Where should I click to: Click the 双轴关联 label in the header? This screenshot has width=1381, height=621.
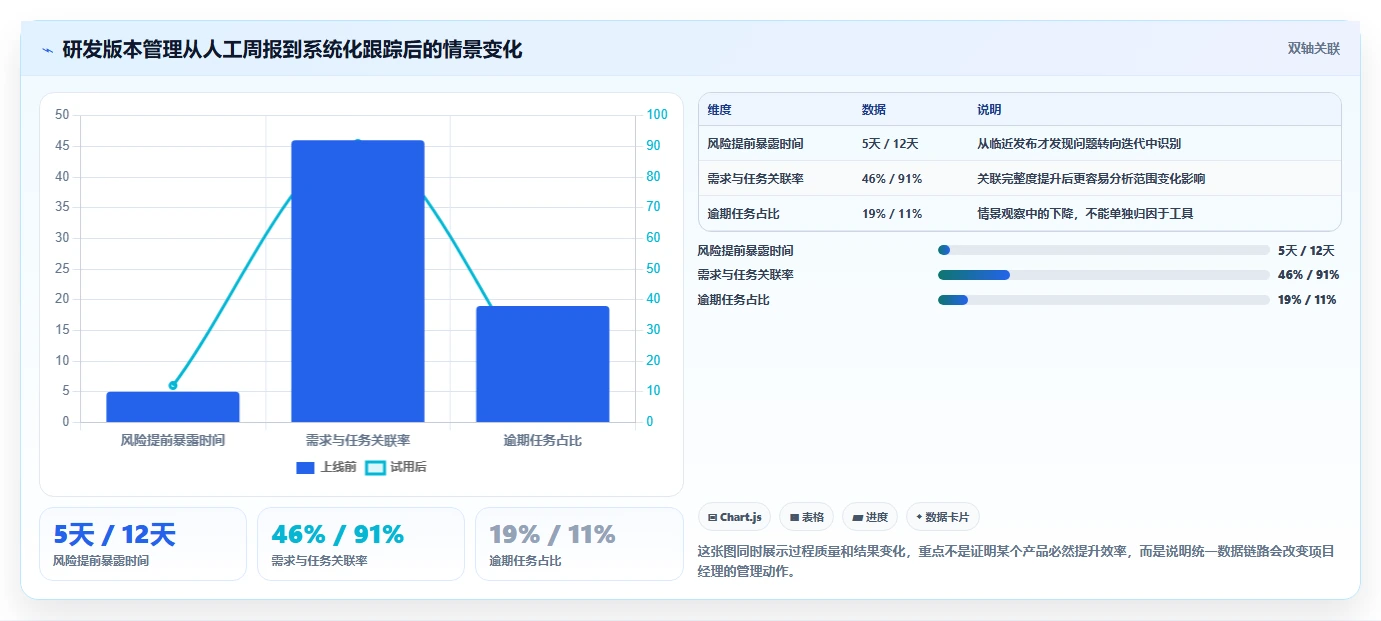point(1313,48)
